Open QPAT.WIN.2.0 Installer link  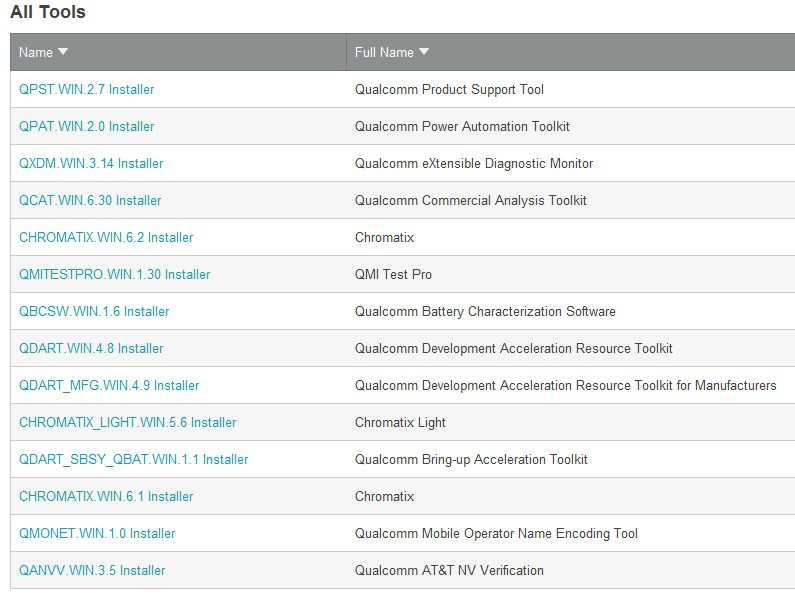(x=86, y=126)
